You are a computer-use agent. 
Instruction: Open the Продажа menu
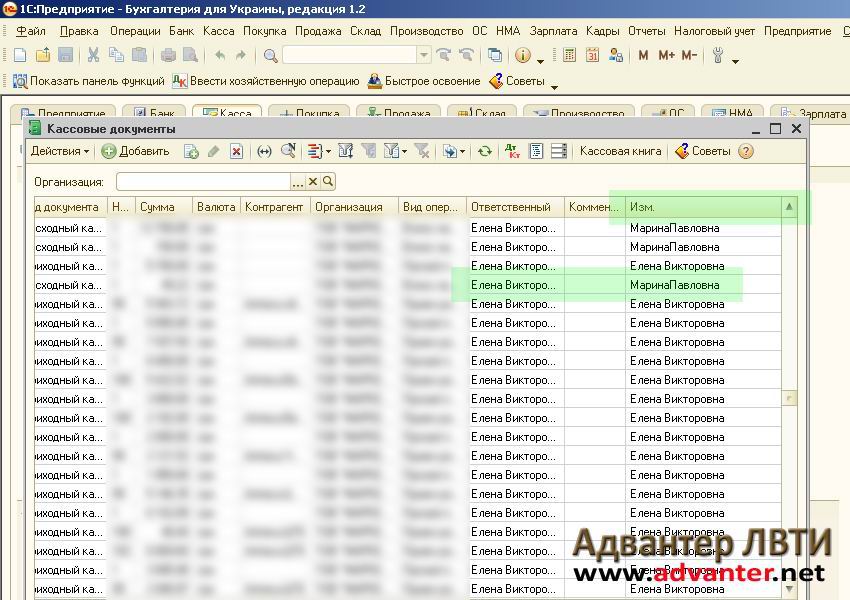[x=318, y=31]
